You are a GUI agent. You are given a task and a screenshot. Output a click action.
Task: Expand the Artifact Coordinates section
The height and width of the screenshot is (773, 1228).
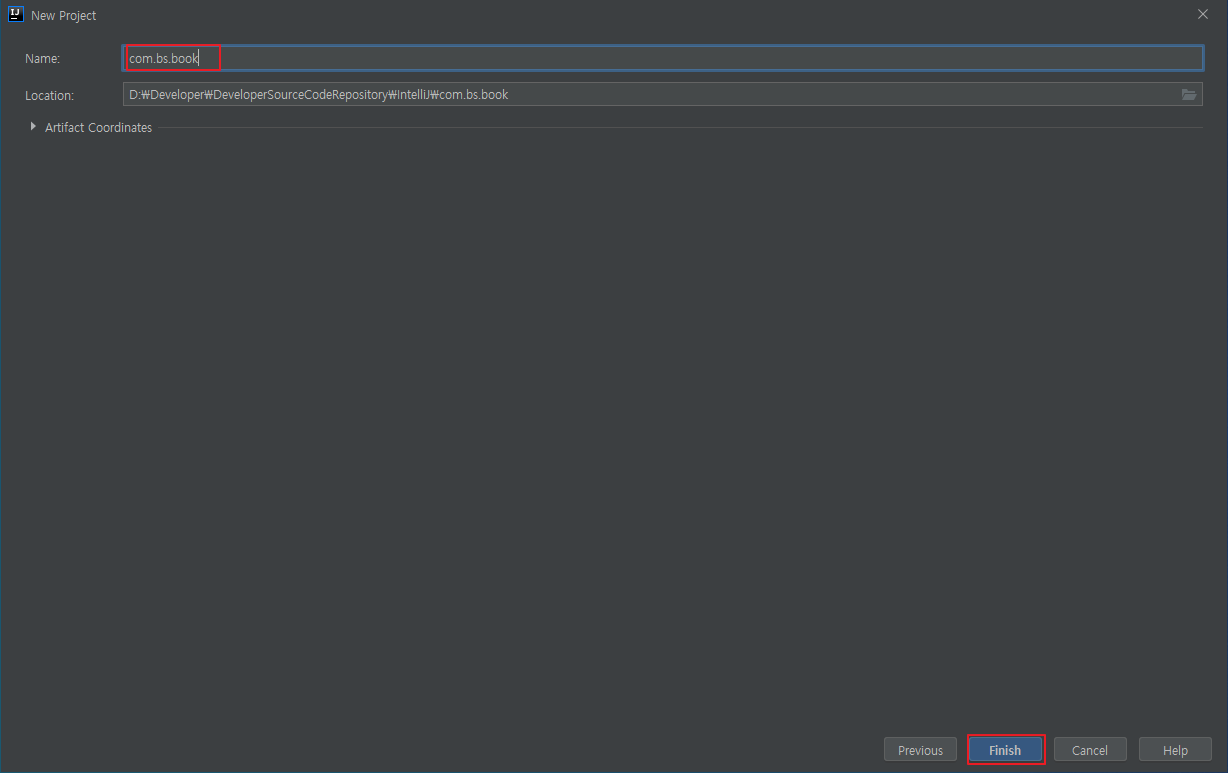[33, 127]
